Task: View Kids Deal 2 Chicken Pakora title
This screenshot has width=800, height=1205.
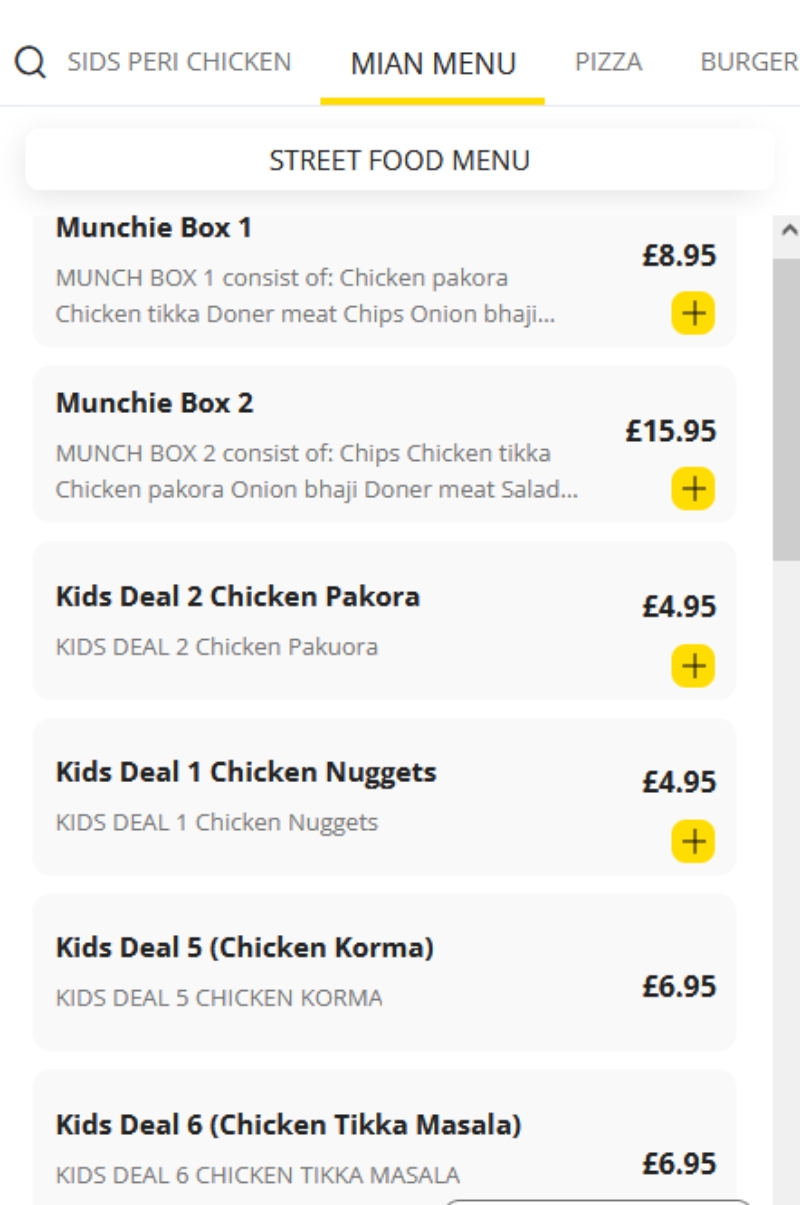Action: point(238,597)
